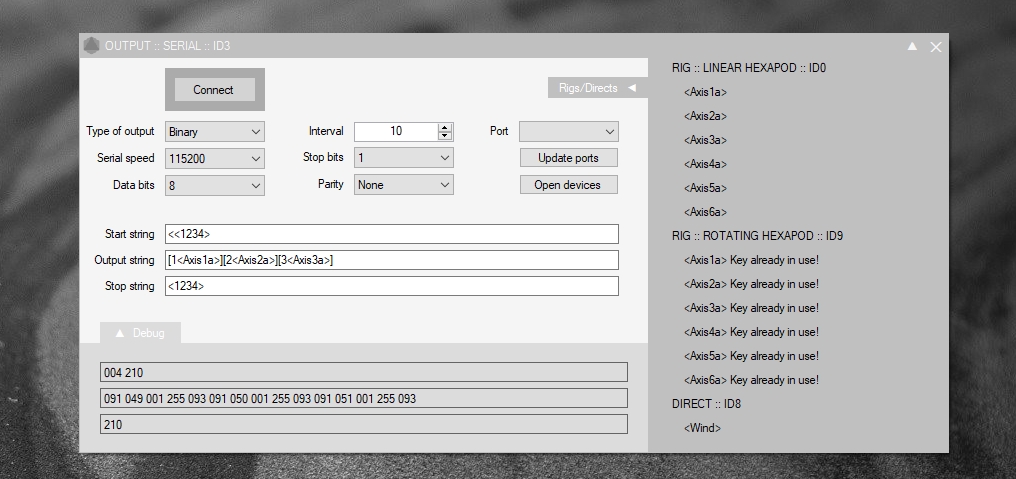Click the Update ports button
This screenshot has height=479, width=1016.
(x=568, y=158)
